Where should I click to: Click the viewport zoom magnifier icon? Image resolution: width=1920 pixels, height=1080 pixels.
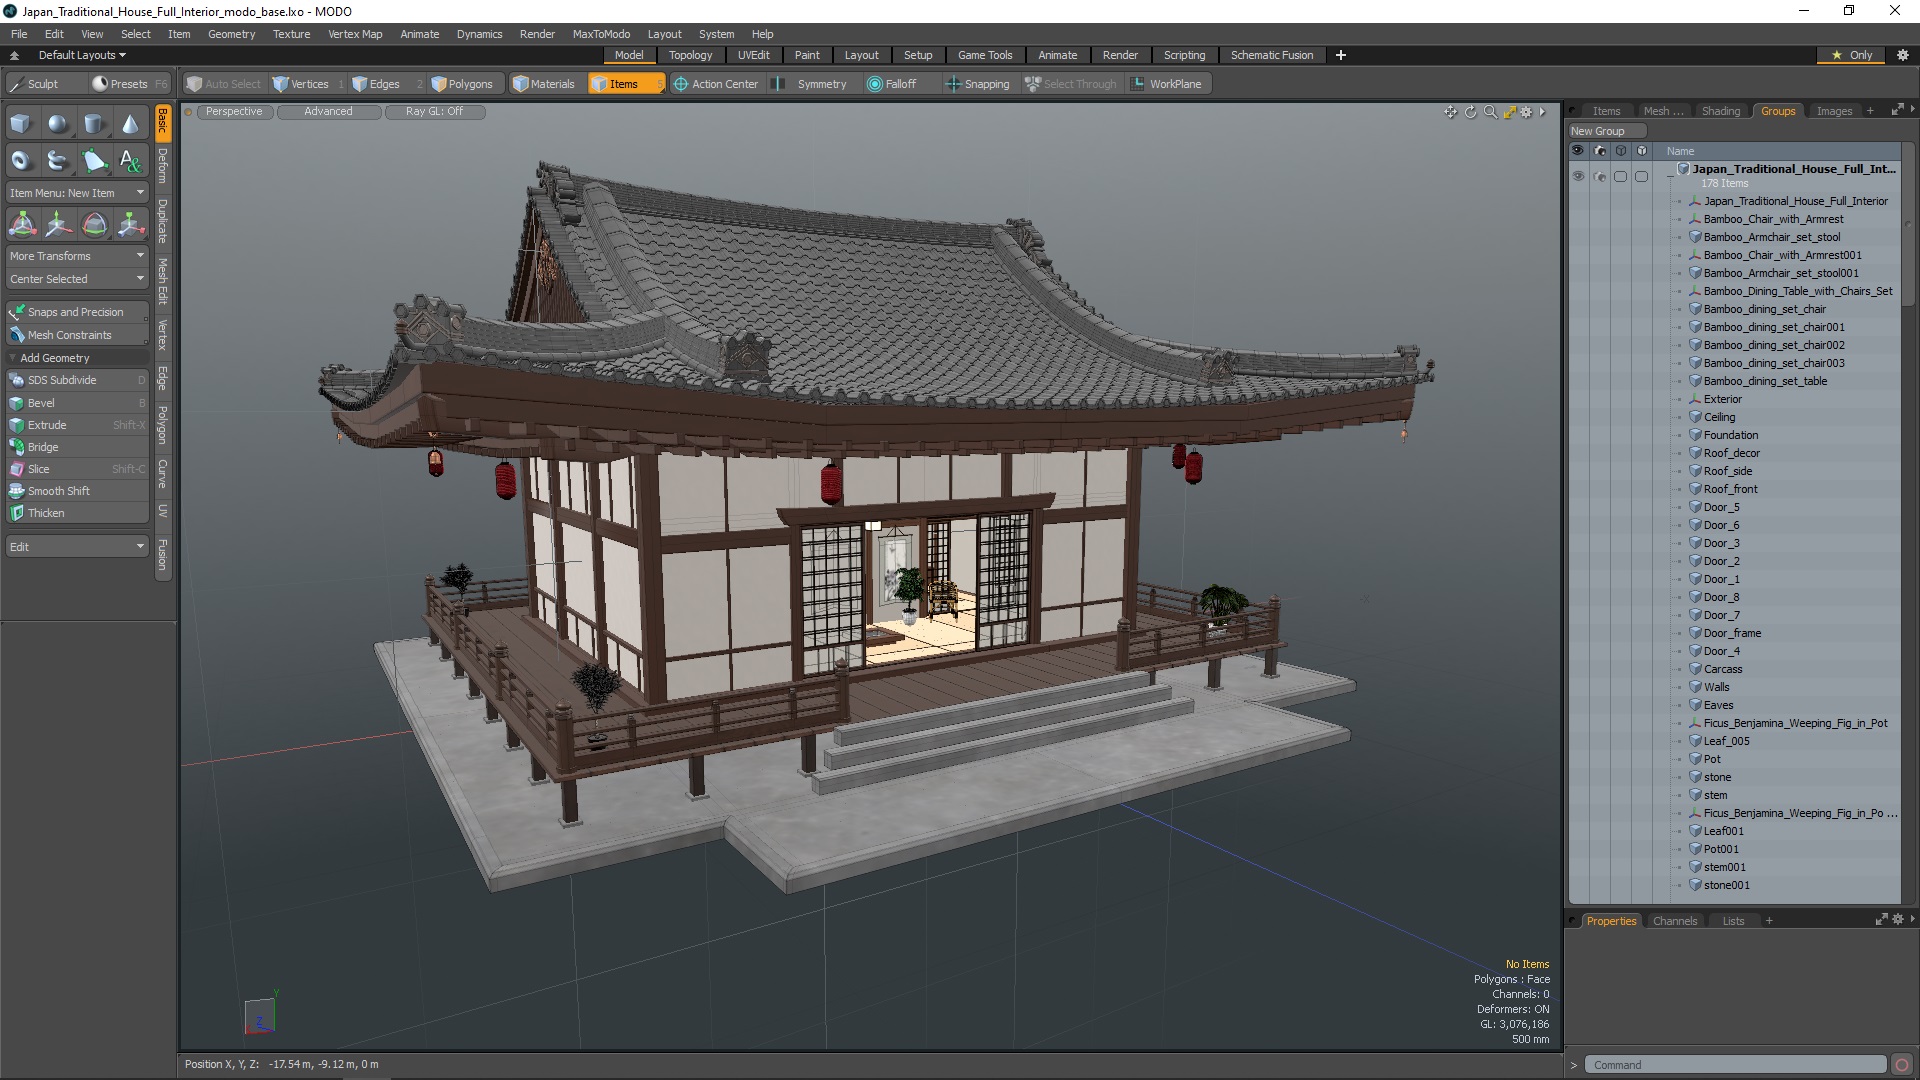[x=1490, y=112]
